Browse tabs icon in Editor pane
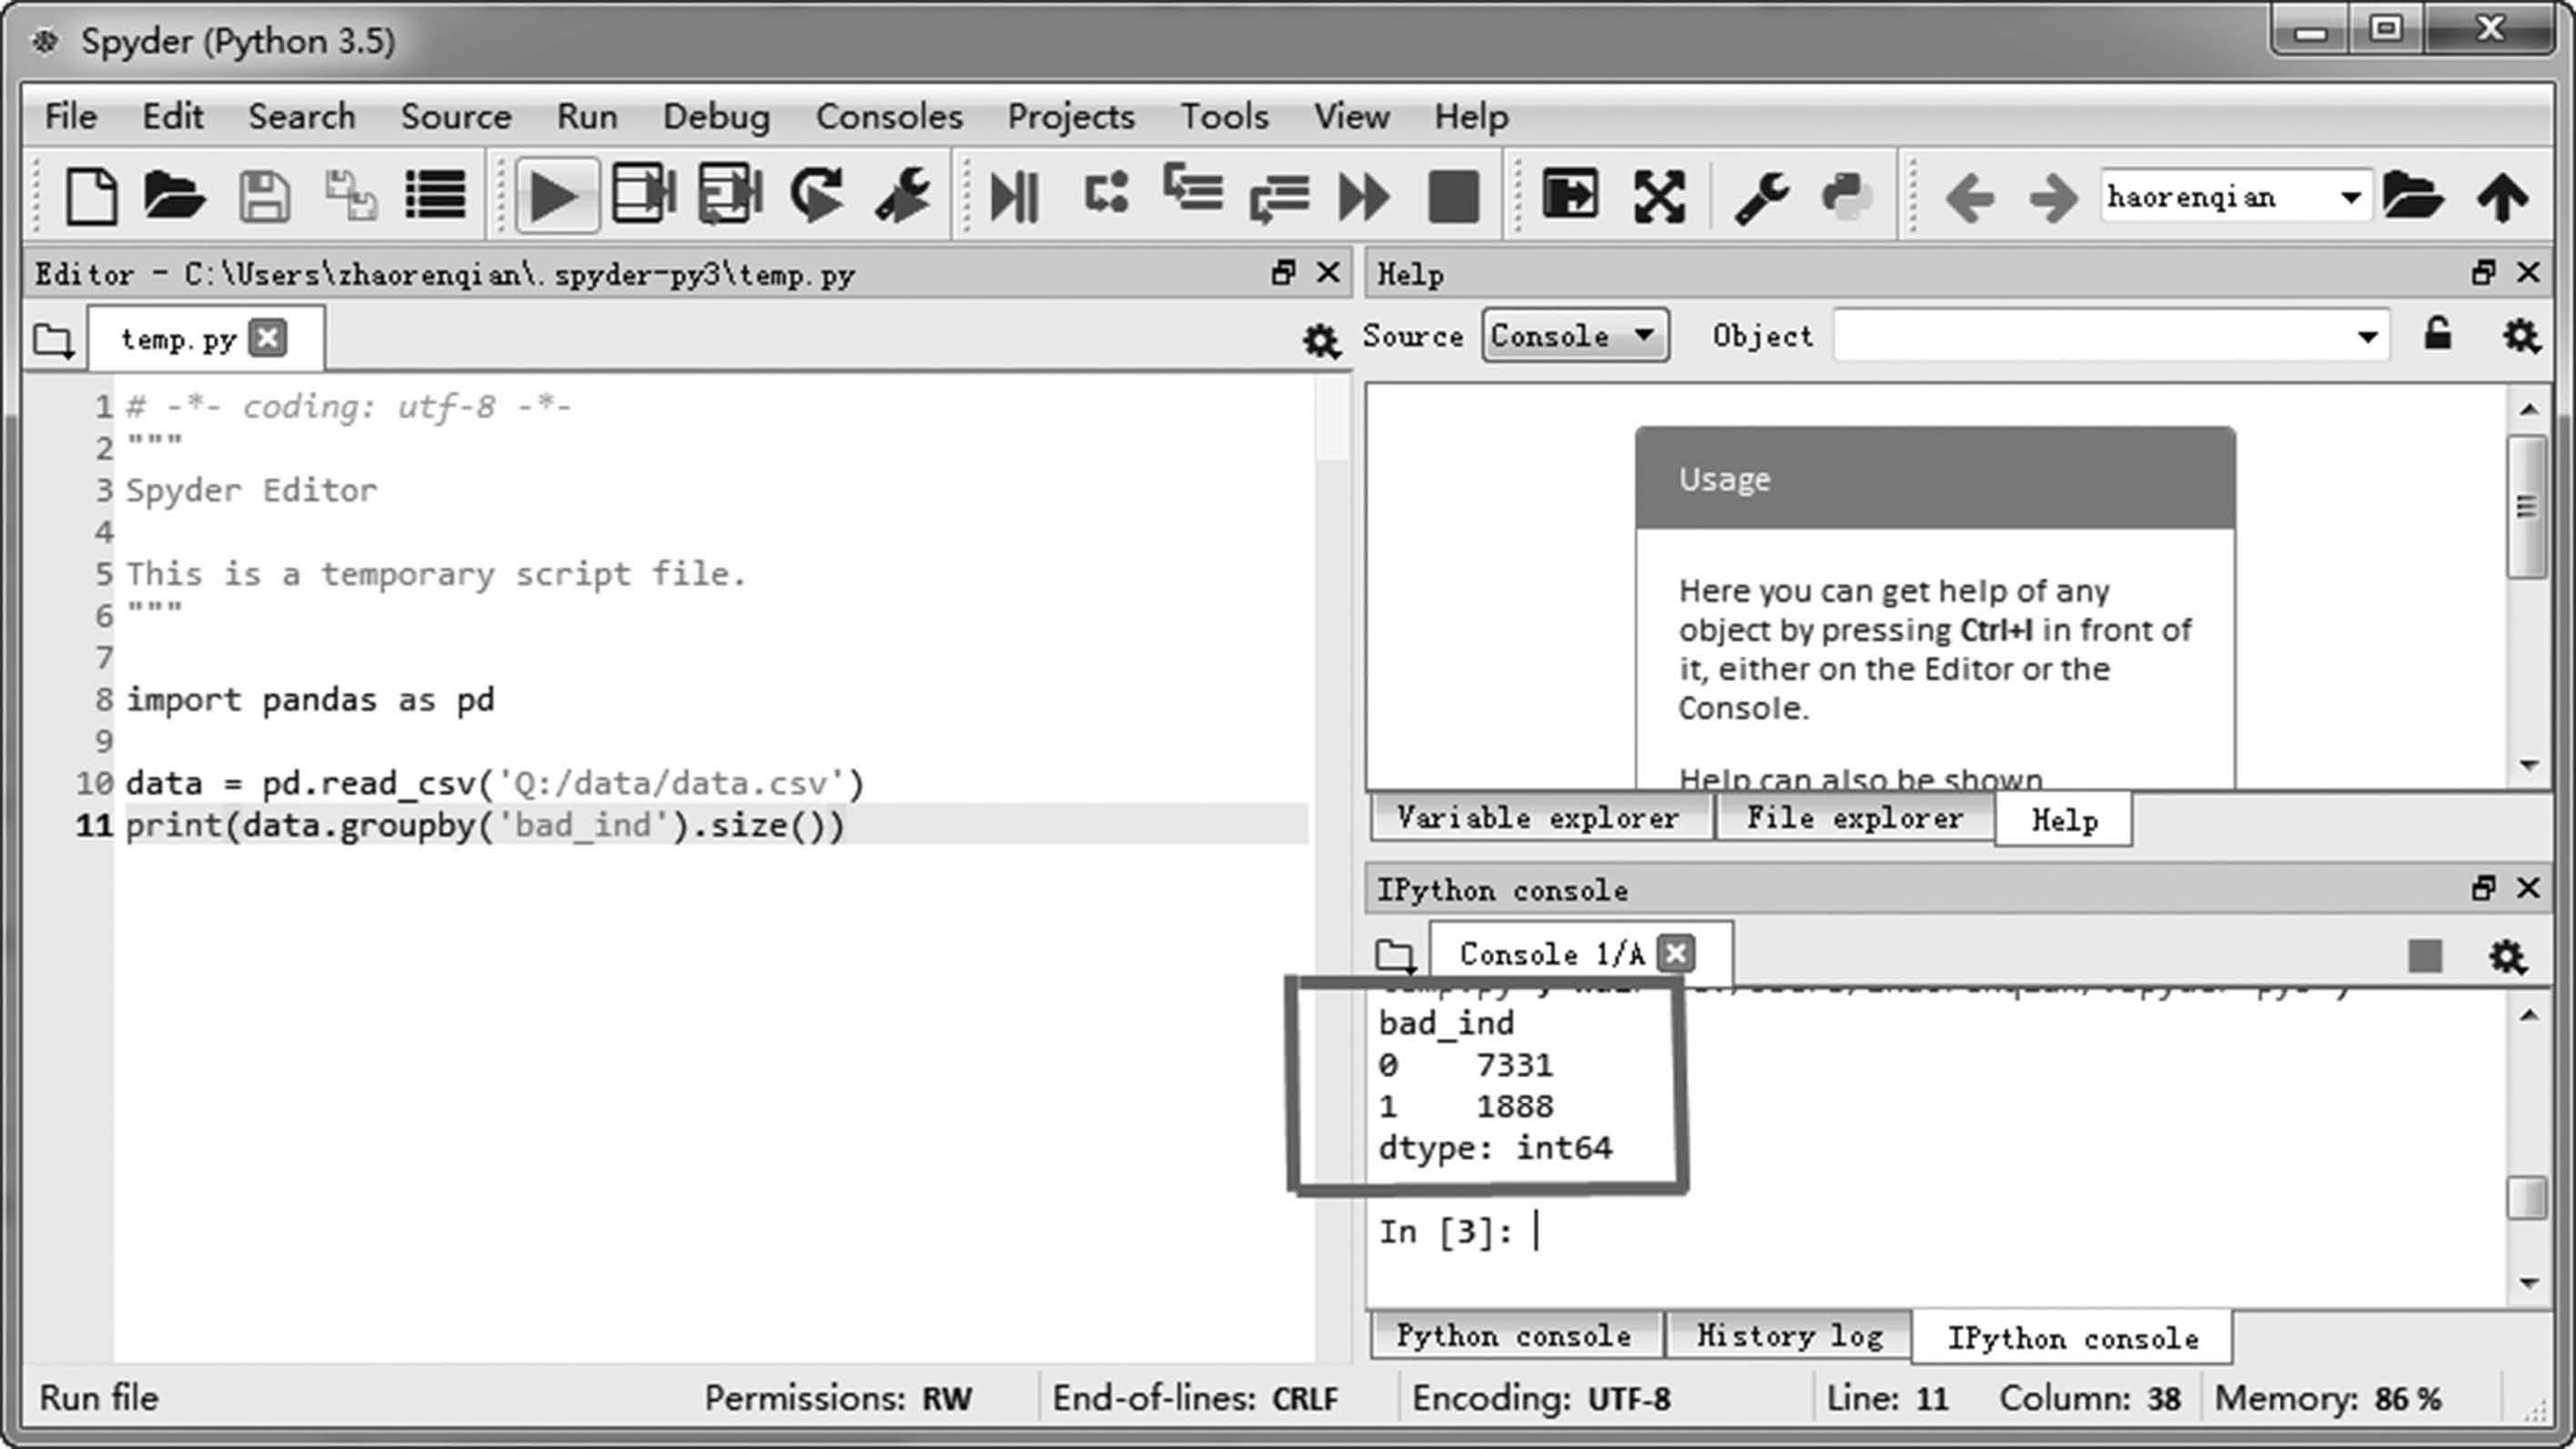 pyautogui.click(x=53, y=341)
